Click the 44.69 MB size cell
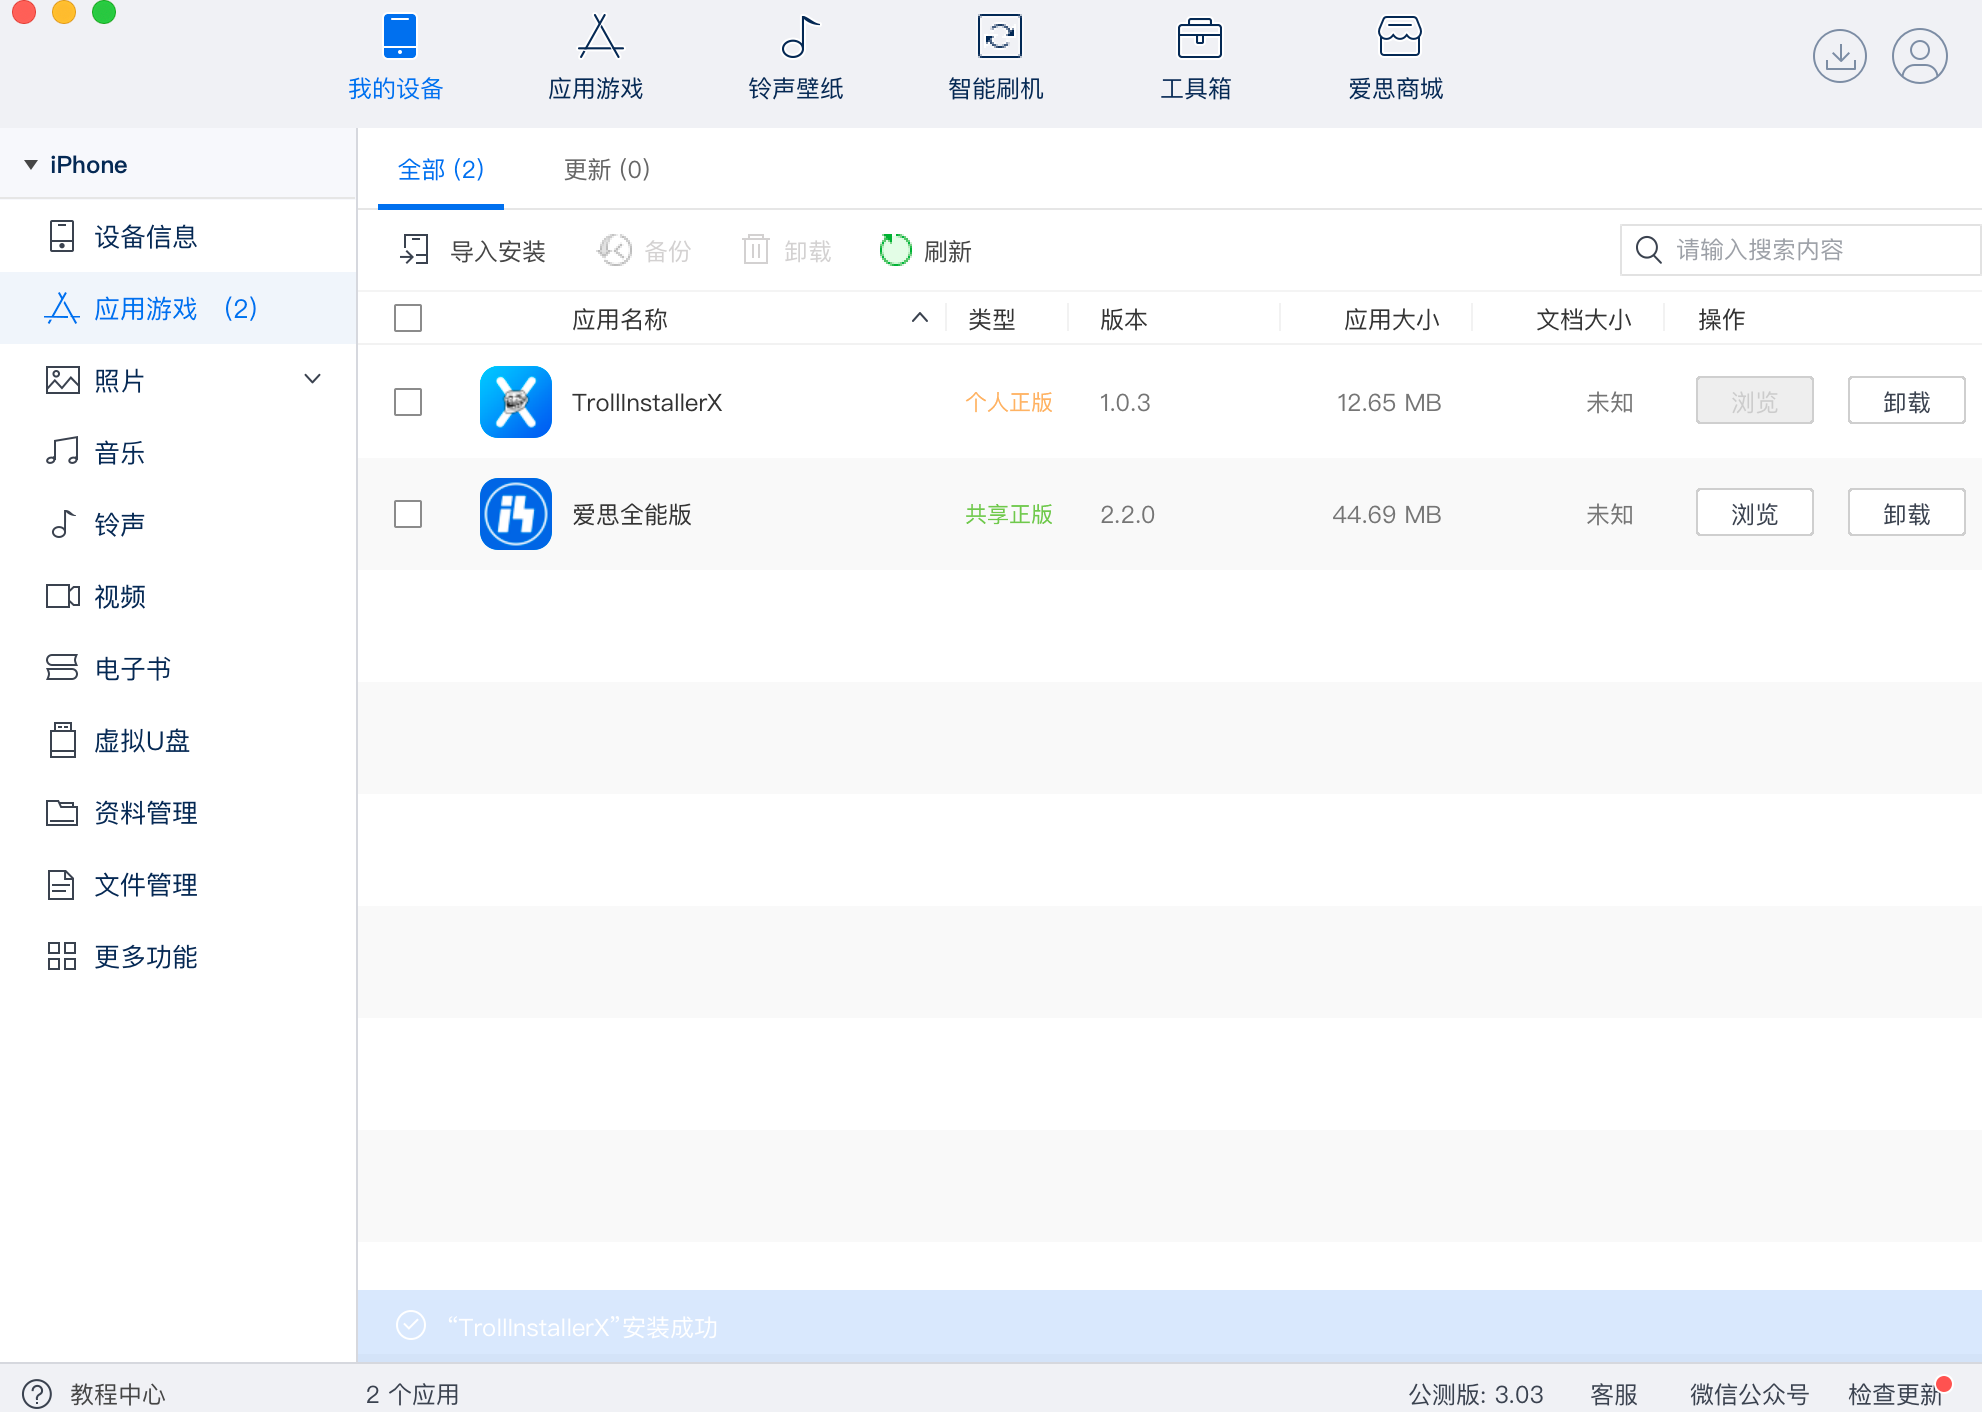Viewport: 1982px width, 1412px height. tap(1387, 515)
